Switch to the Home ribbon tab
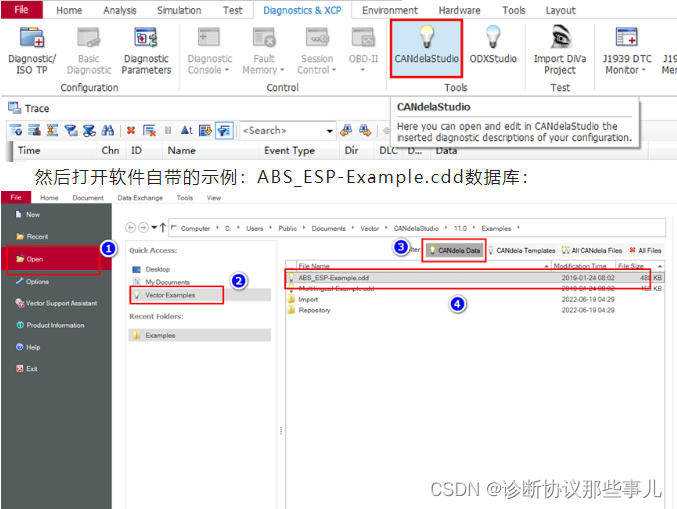677x509 pixels. [69, 10]
